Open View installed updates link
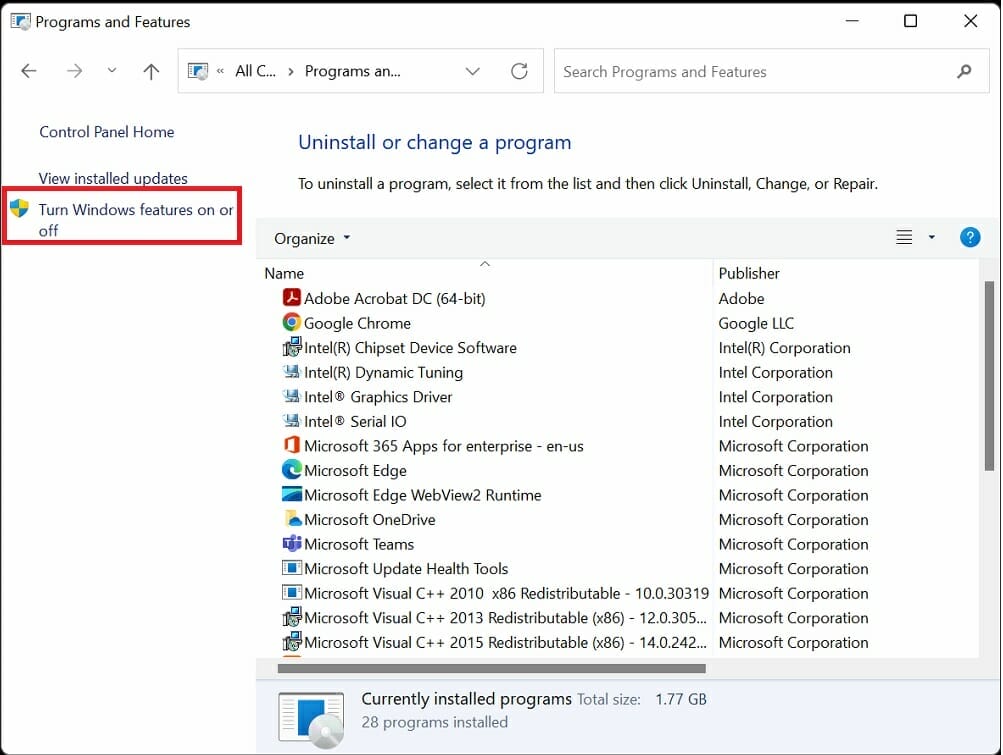 click(x=113, y=179)
